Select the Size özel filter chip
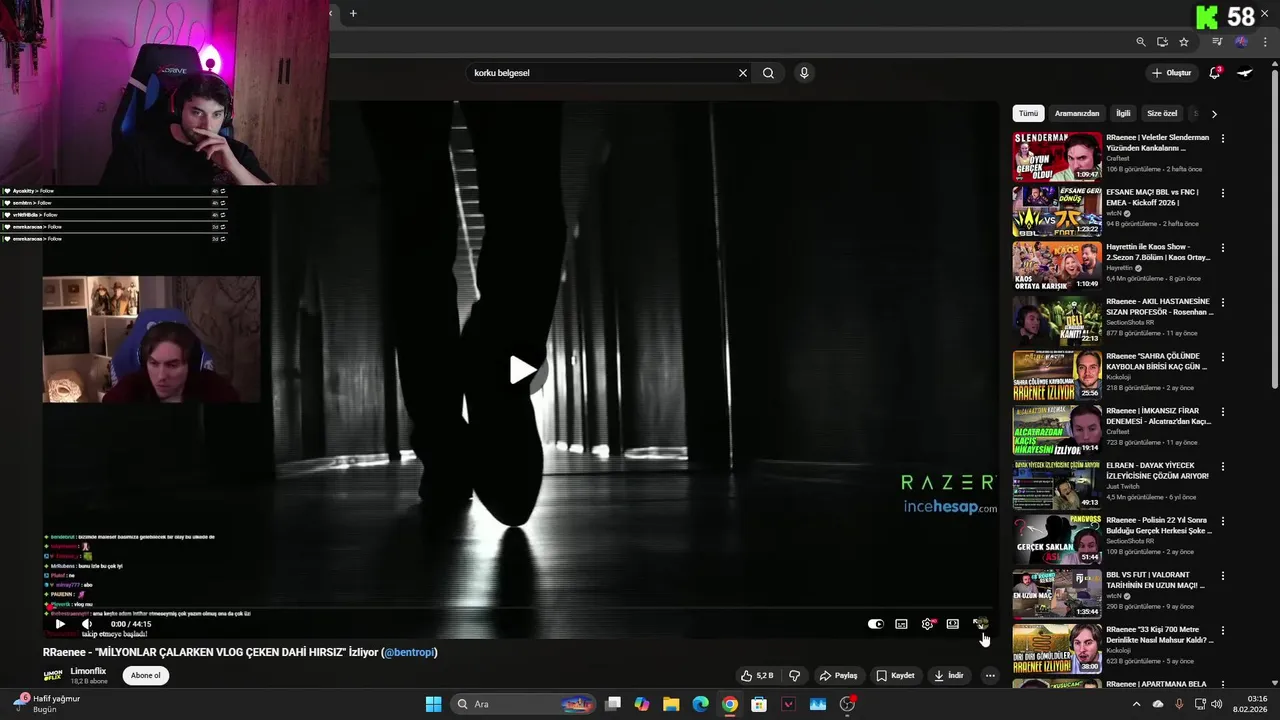This screenshot has height=720, width=1280. pos(1162,114)
